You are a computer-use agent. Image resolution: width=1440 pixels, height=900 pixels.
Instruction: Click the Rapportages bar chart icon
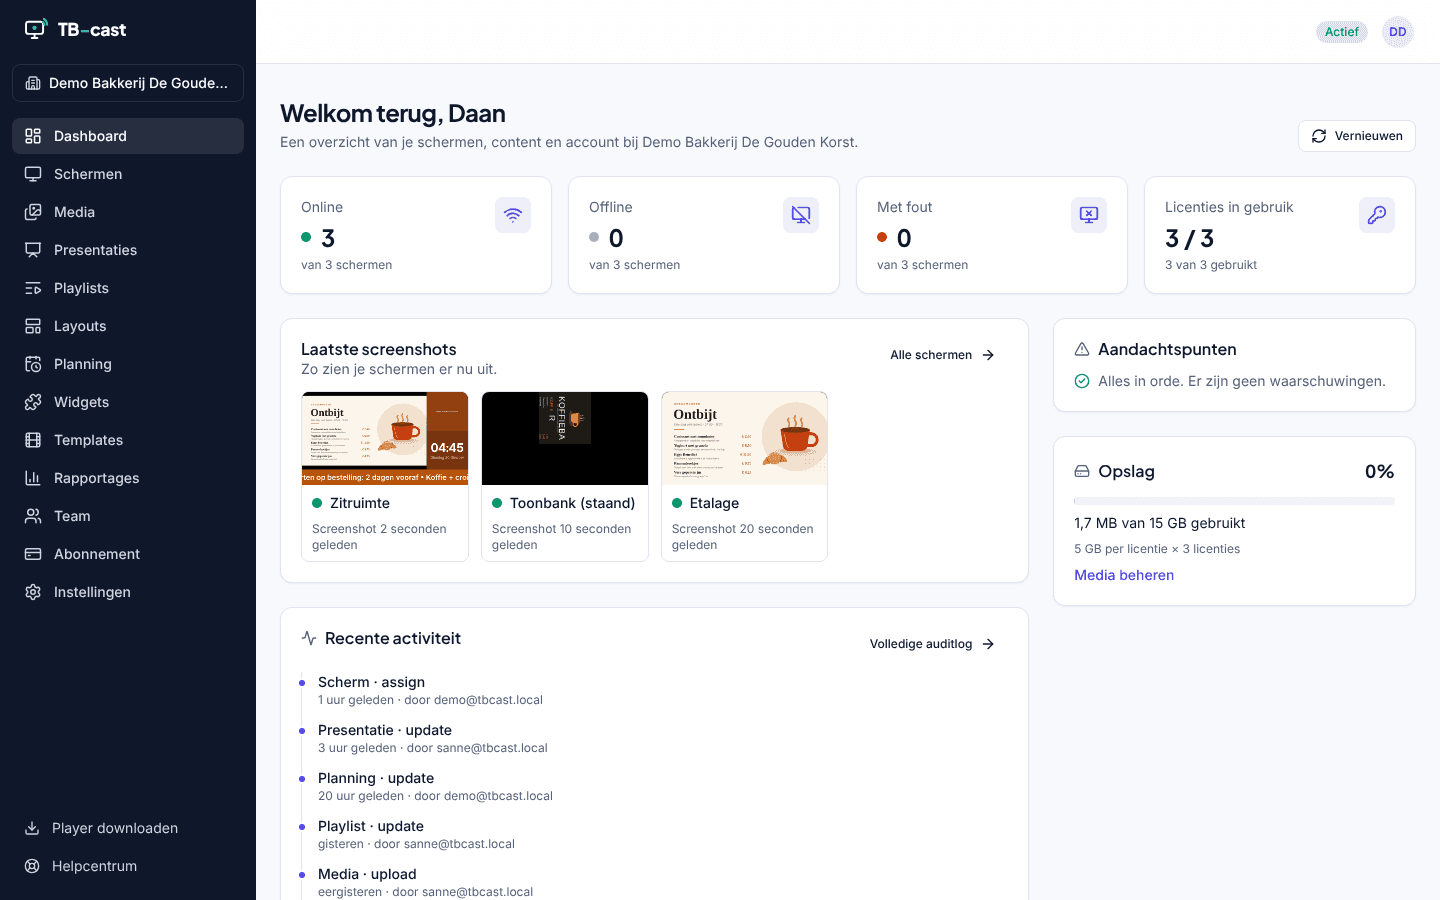point(33,478)
